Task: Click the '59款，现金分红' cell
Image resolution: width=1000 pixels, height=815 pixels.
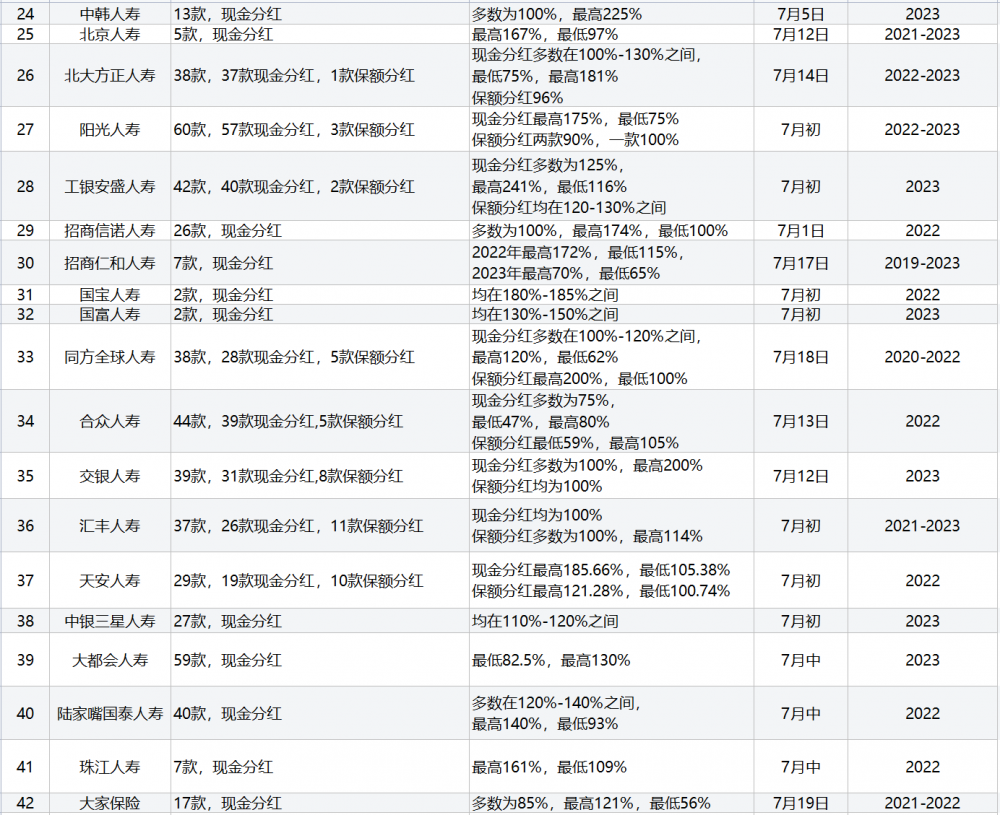Action: click(320, 660)
